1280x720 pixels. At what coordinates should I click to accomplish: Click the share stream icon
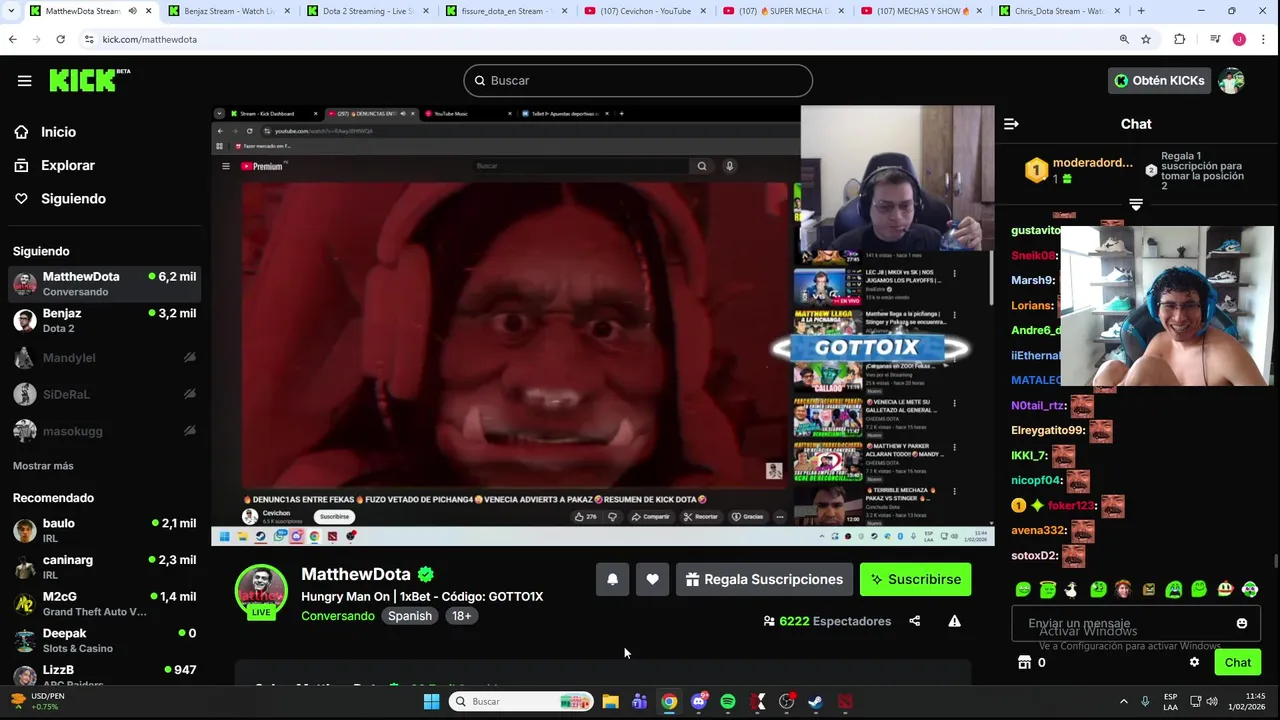pos(914,621)
